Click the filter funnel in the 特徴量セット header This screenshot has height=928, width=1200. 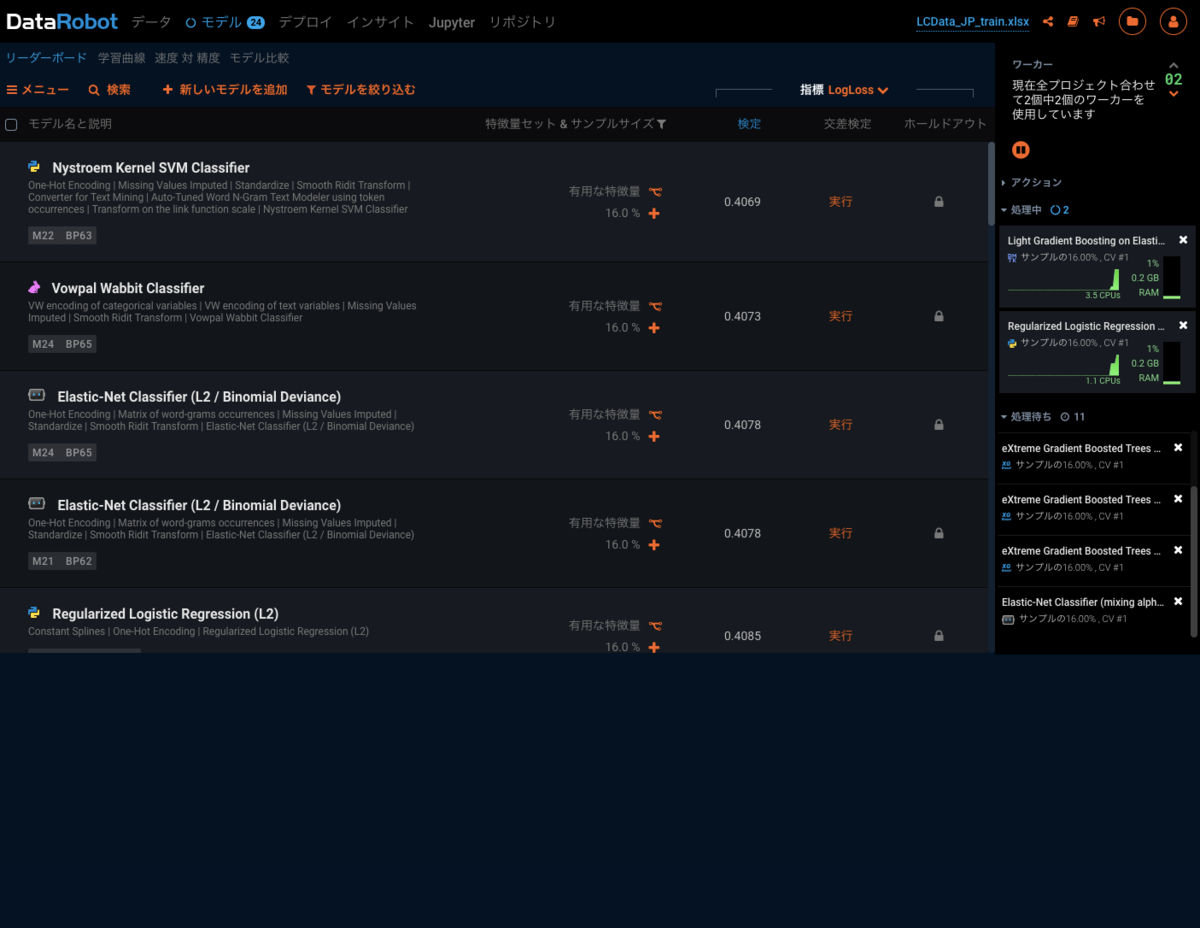coord(661,124)
